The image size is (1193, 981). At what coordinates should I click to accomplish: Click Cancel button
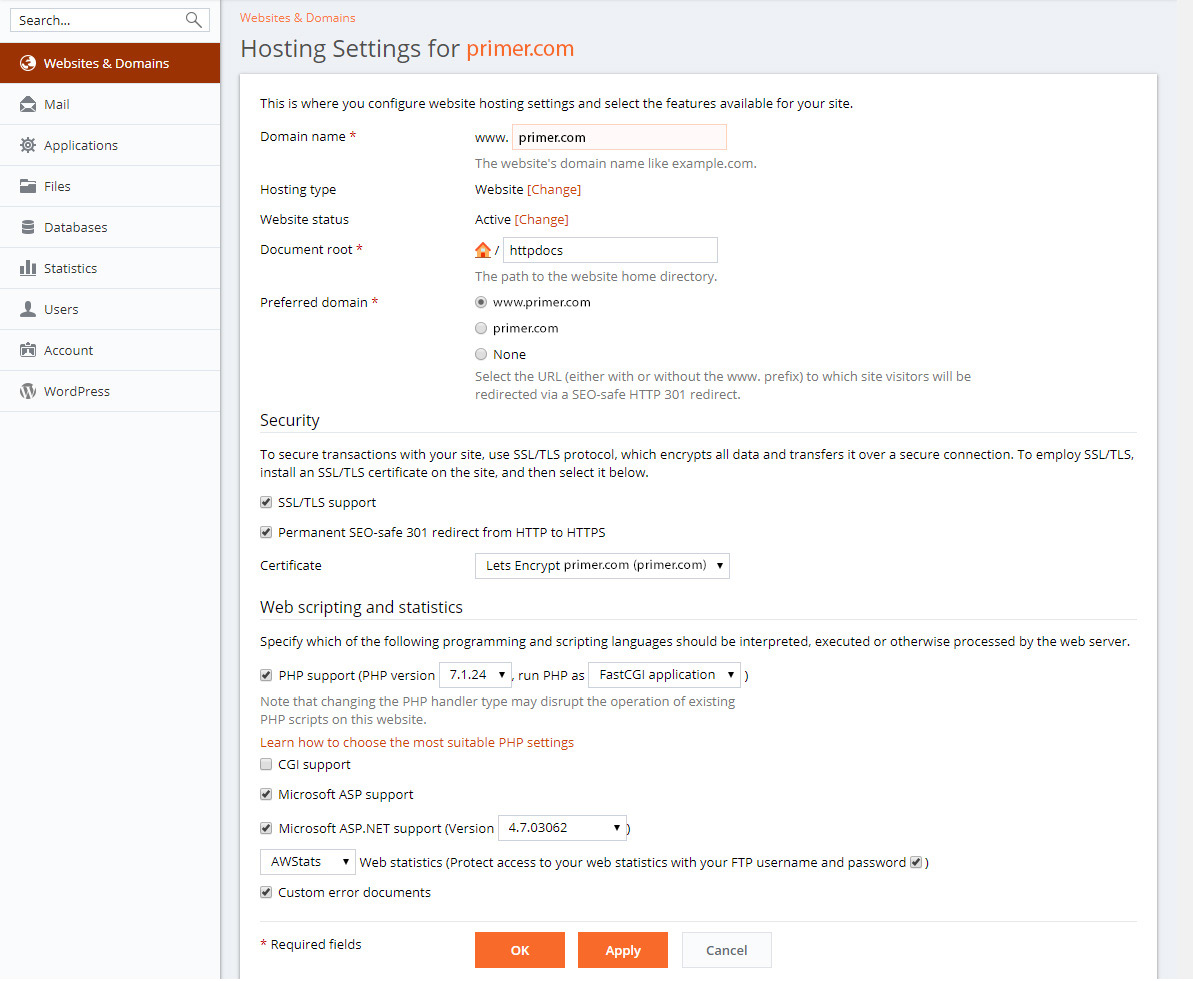727,950
